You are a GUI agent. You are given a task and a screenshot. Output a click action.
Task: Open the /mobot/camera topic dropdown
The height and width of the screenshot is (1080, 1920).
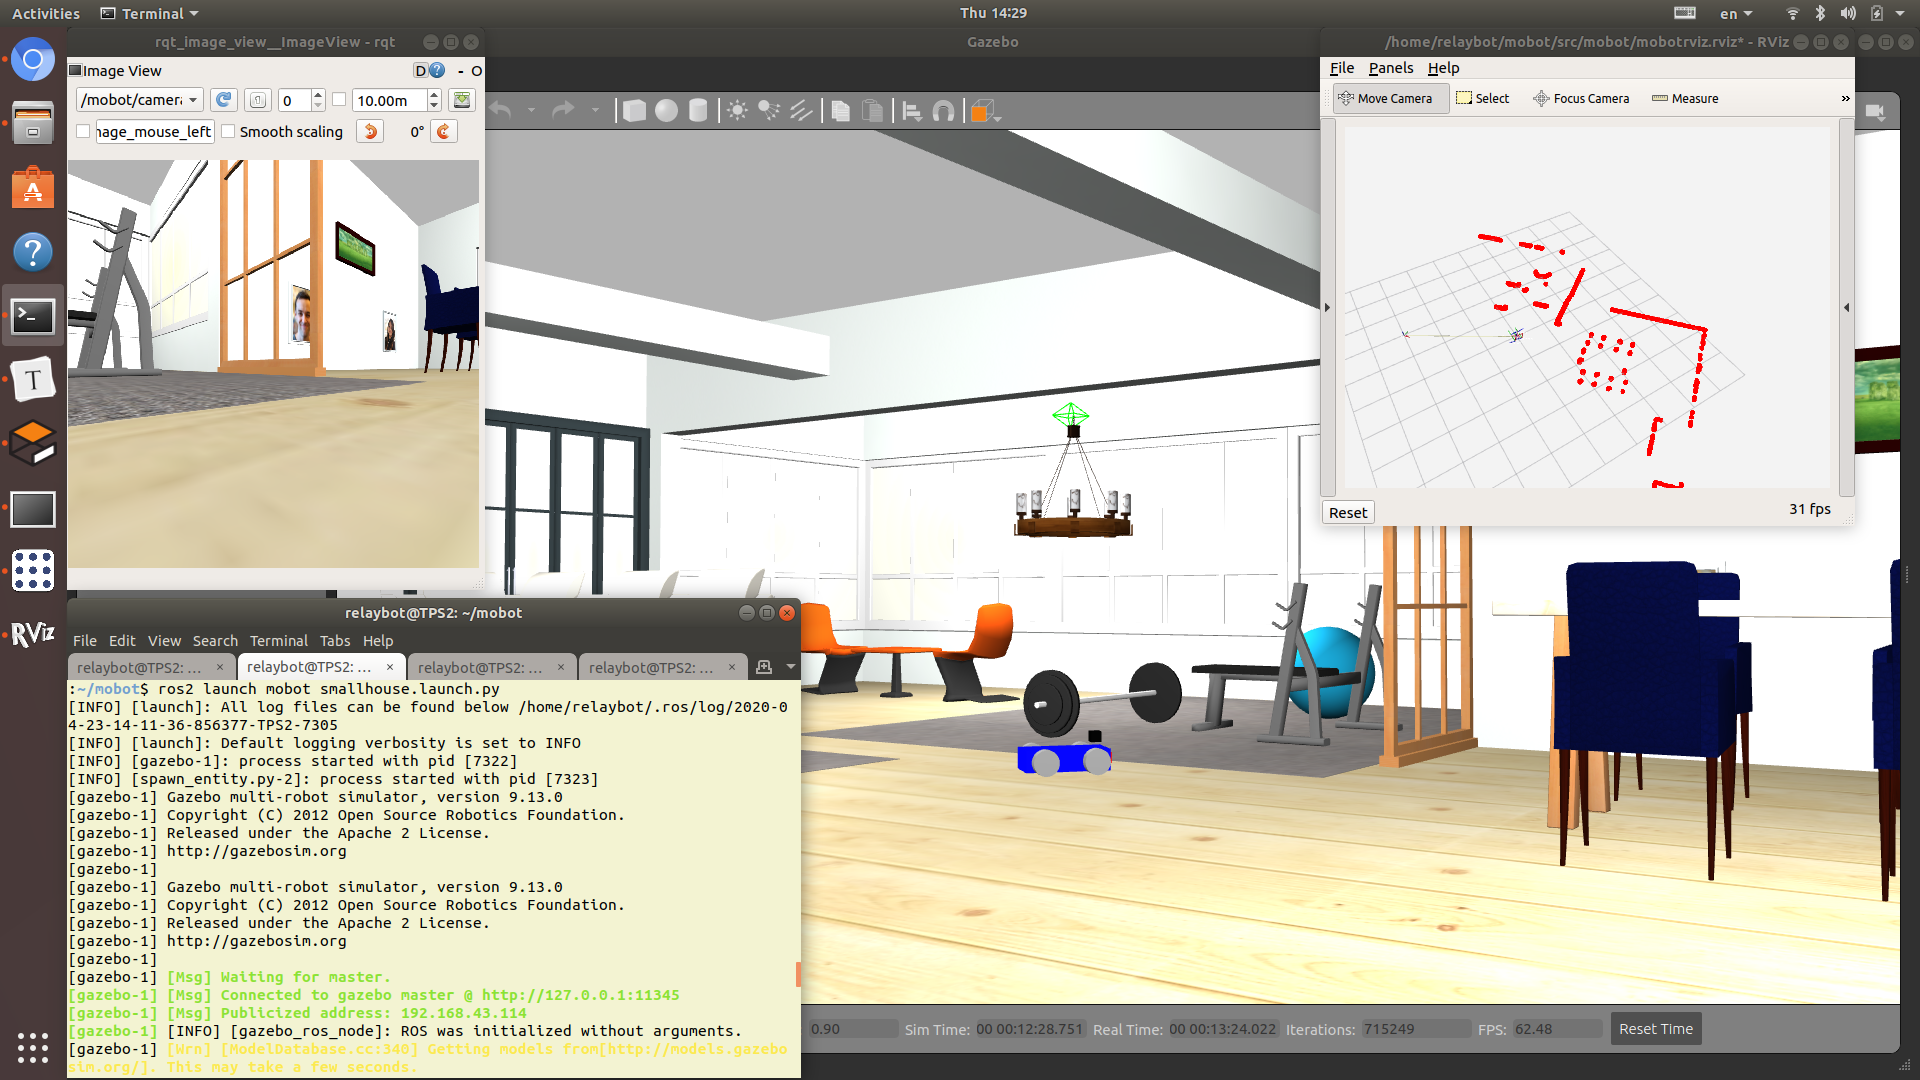[140, 100]
